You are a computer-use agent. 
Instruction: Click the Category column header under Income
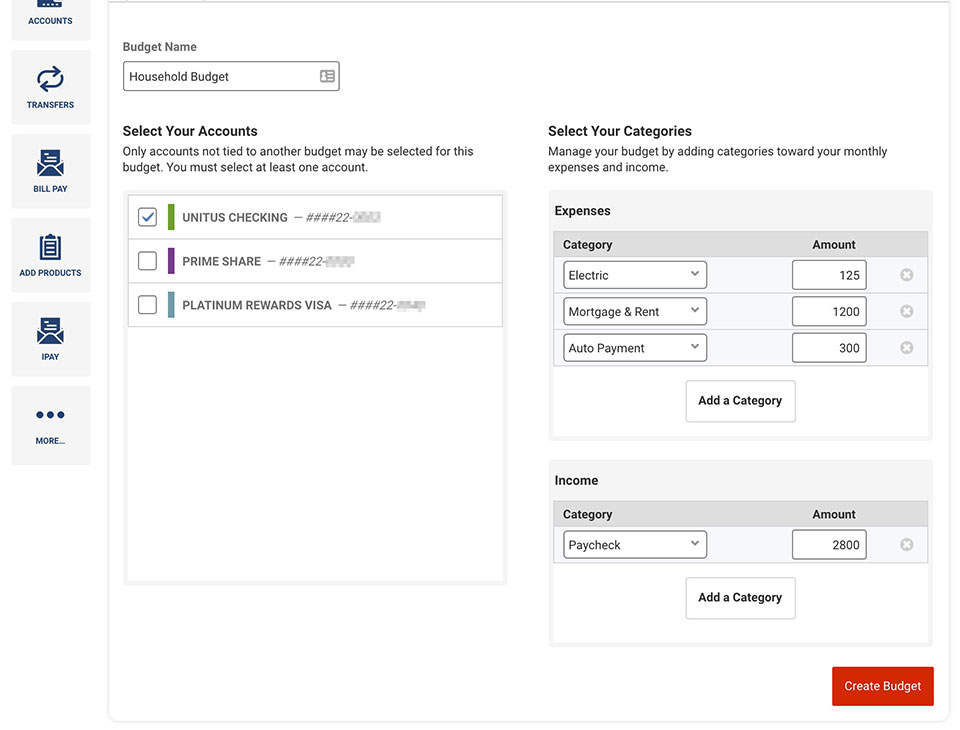[x=587, y=514]
